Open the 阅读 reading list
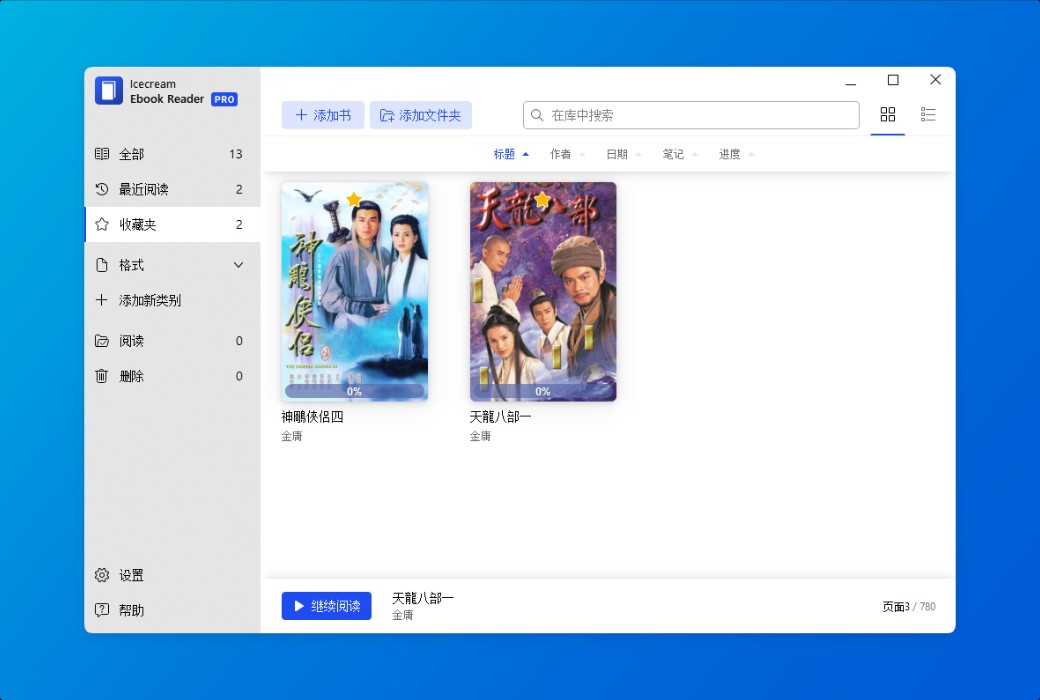This screenshot has width=1040, height=700. (131, 340)
